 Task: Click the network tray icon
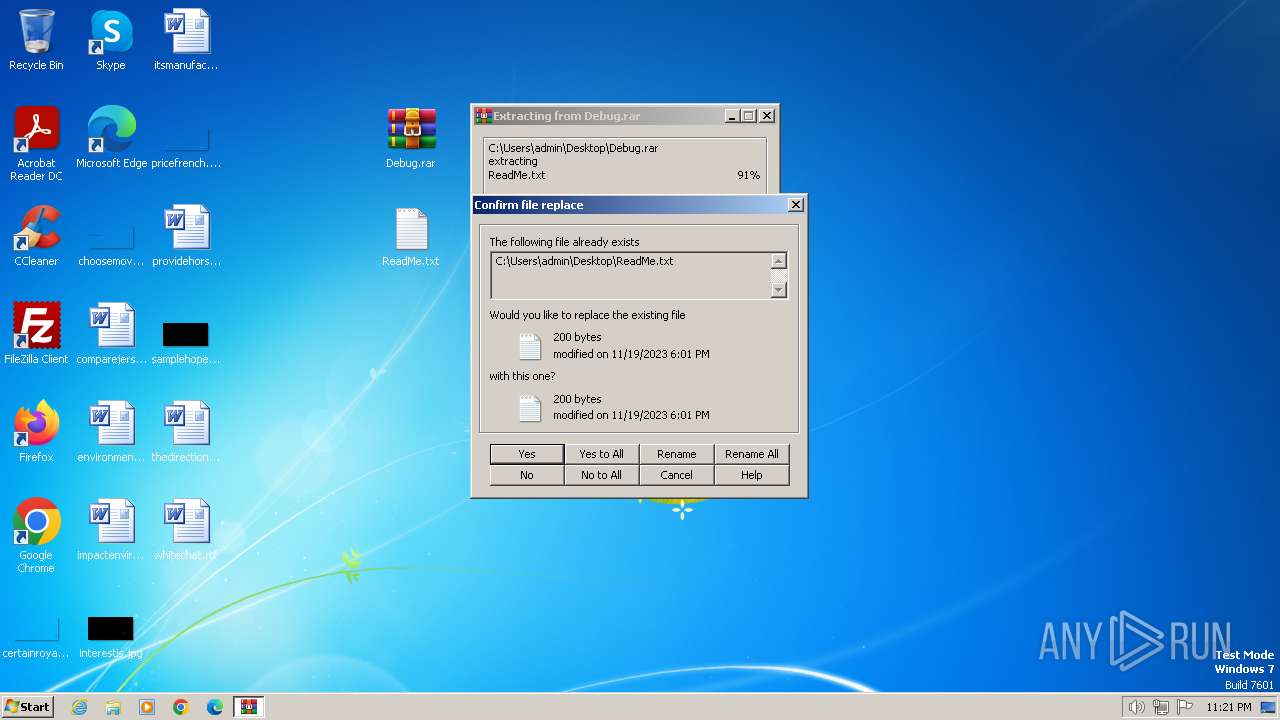coord(1161,707)
